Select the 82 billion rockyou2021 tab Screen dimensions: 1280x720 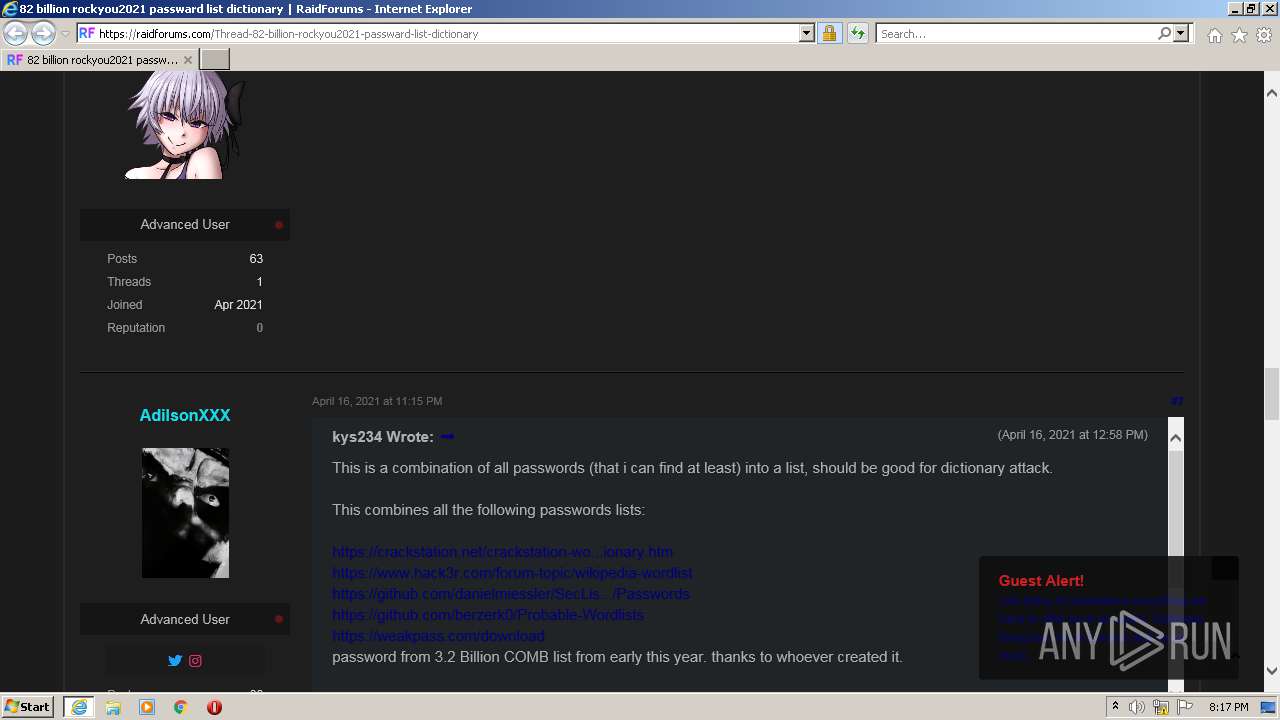[100, 60]
